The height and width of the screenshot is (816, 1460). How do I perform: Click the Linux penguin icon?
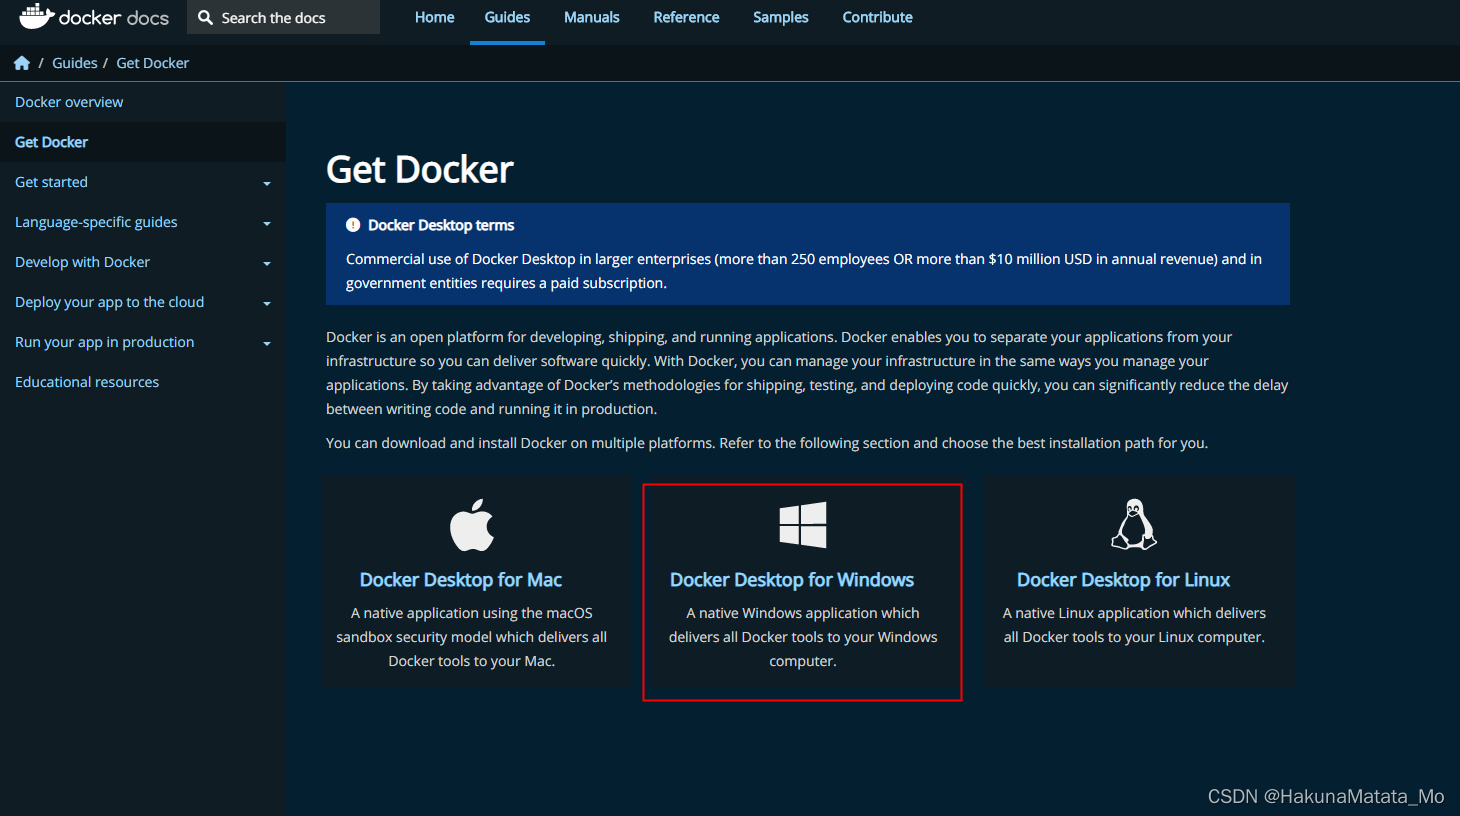tap(1134, 524)
